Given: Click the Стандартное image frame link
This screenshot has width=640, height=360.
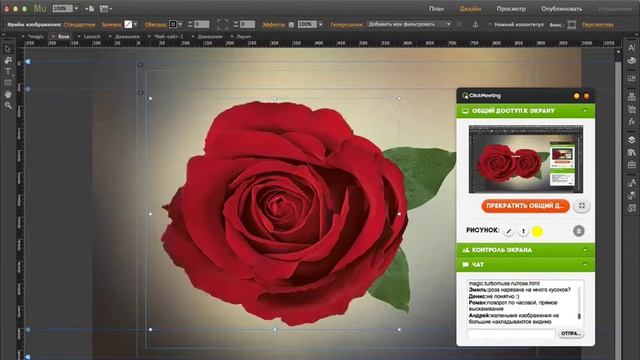Looking at the screenshot, I should 79,24.
